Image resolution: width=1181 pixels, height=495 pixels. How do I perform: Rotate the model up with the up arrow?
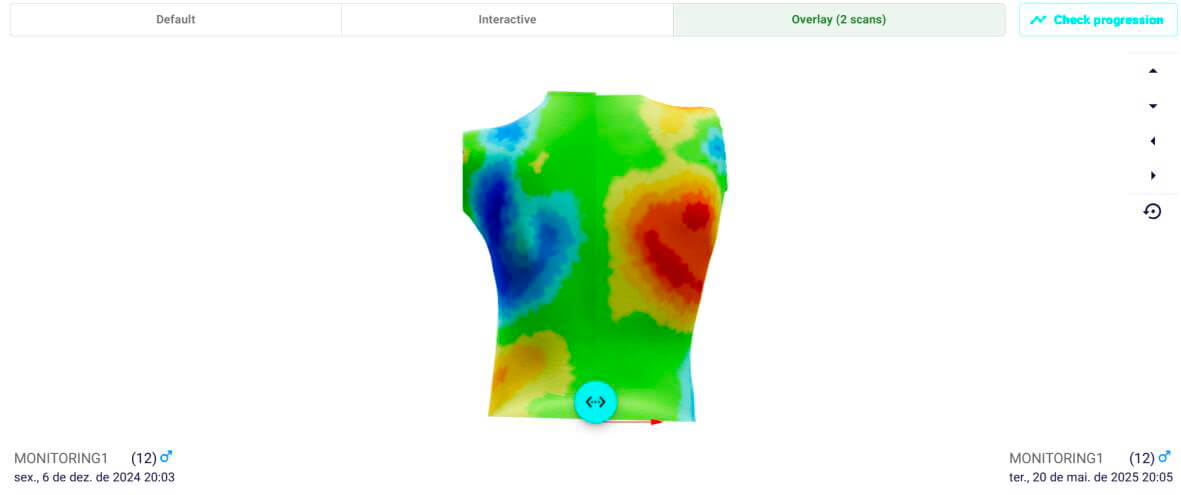1153,71
